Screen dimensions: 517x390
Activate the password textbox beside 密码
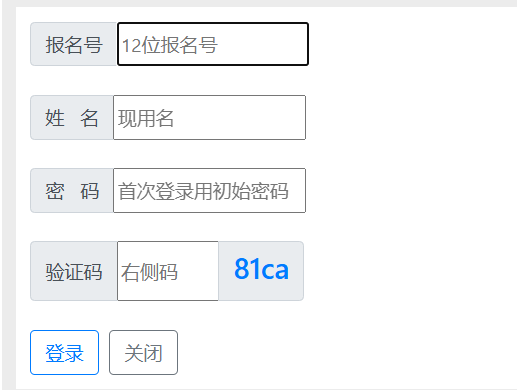209,190
